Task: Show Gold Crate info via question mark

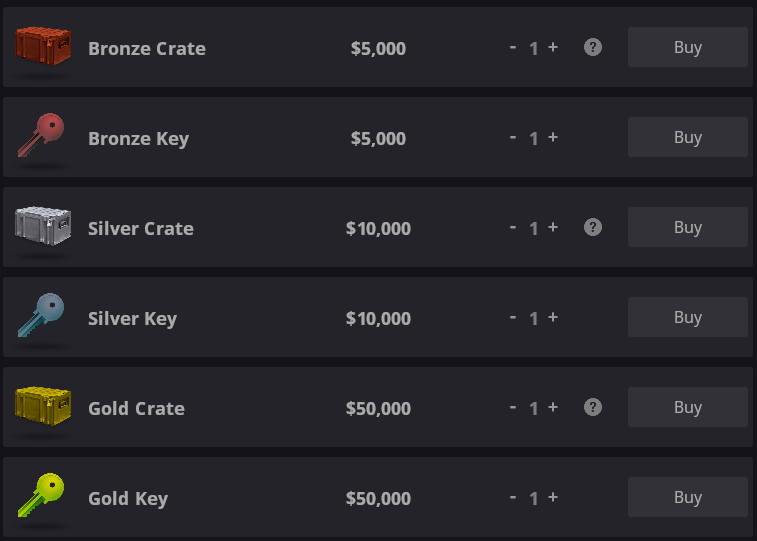Action: (x=593, y=407)
